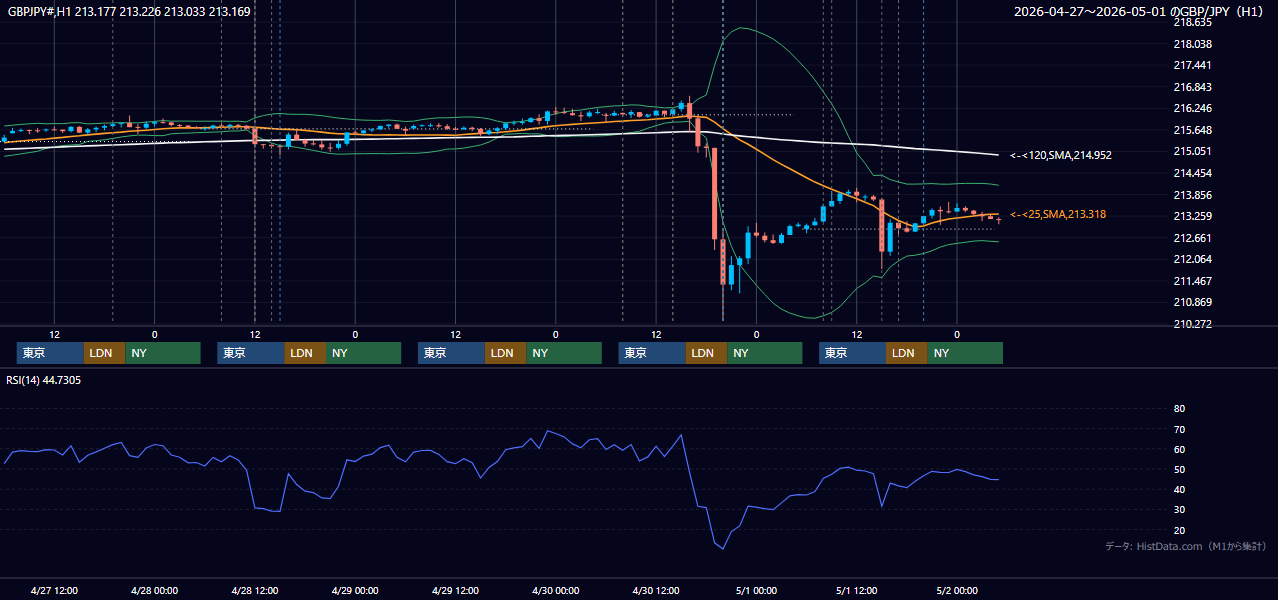The width and height of the screenshot is (1278, 600).
Task: Click price axis value 212.661
Action: tap(1192, 238)
